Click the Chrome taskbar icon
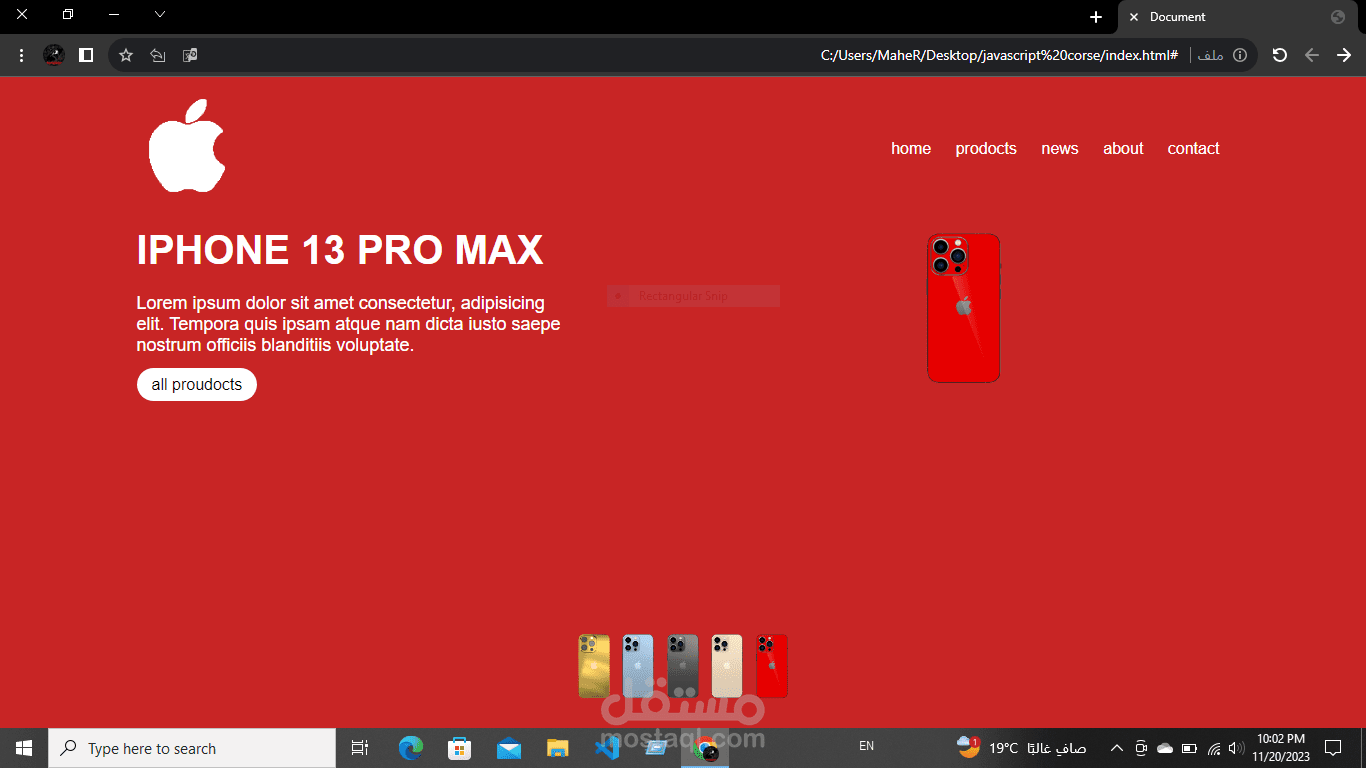Image resolution: width=1366 pixels, height=768 pixels. pos(705,748)
